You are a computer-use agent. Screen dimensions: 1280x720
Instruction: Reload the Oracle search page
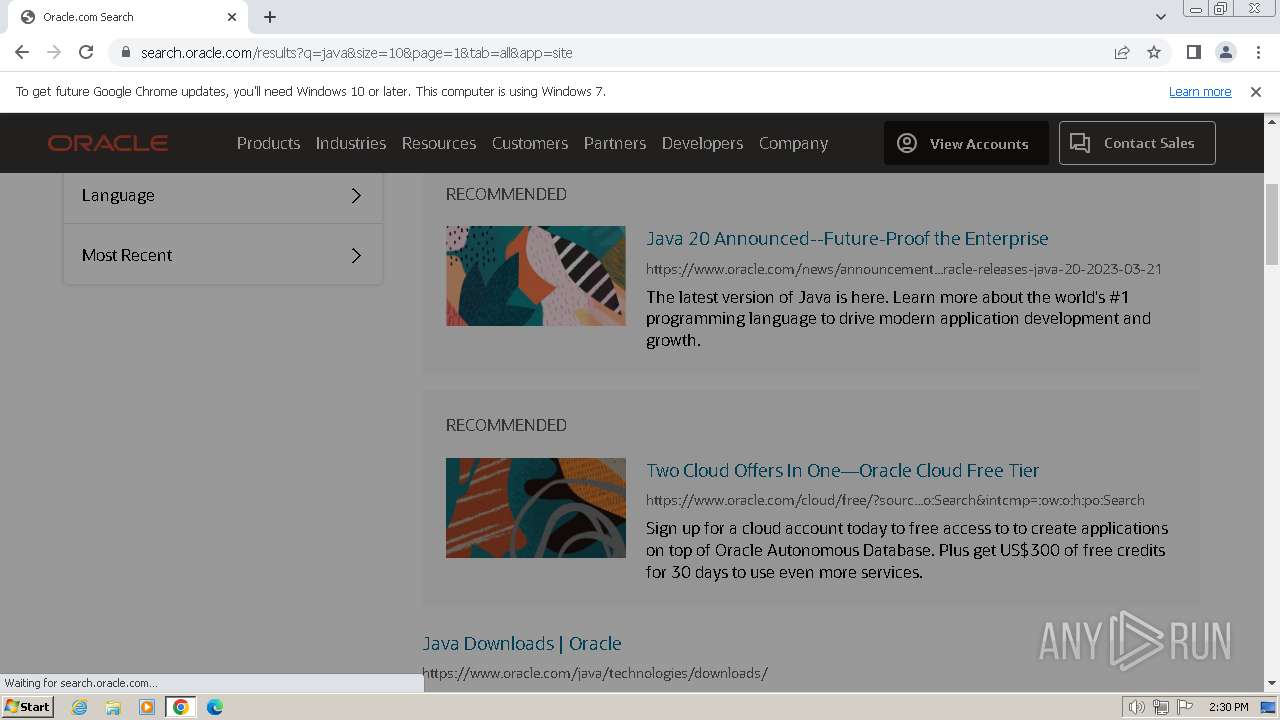coord(86,52)
